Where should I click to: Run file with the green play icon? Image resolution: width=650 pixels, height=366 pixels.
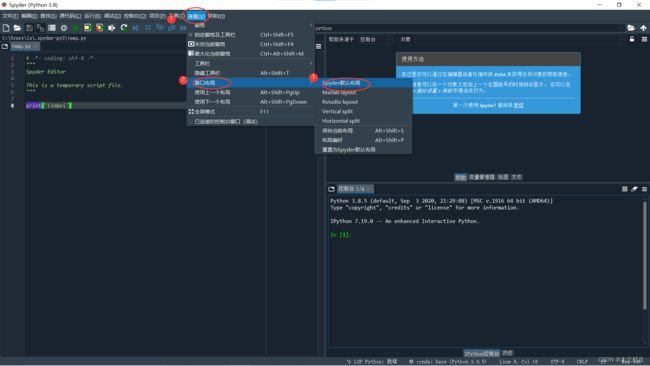pos(75,28)
